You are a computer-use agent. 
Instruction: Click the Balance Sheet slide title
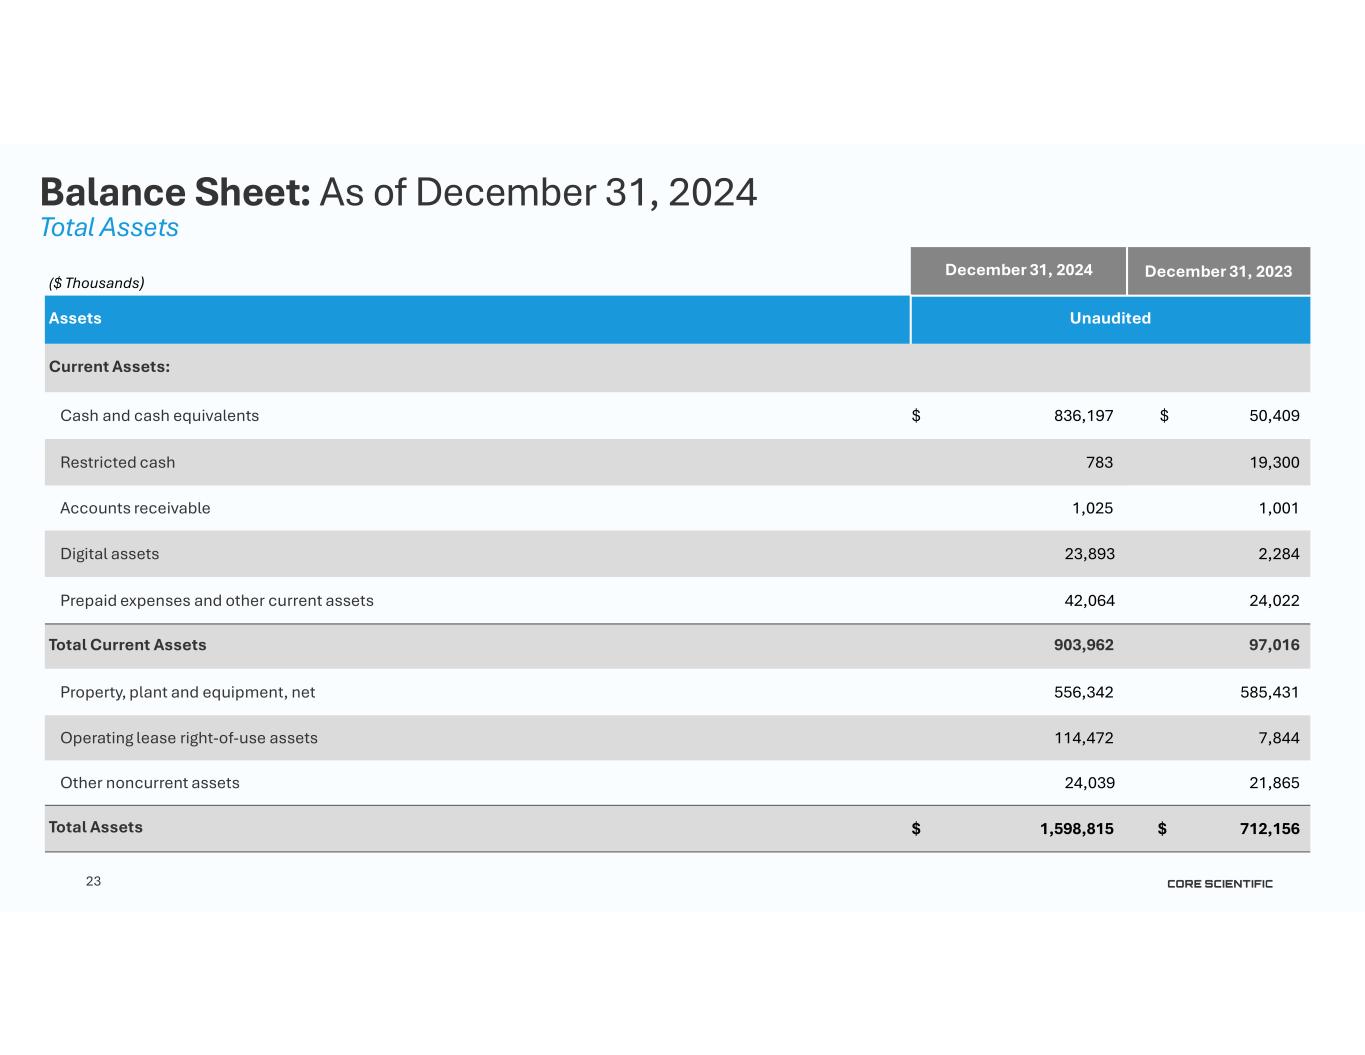pyautogui.click(x=398, y=192)
